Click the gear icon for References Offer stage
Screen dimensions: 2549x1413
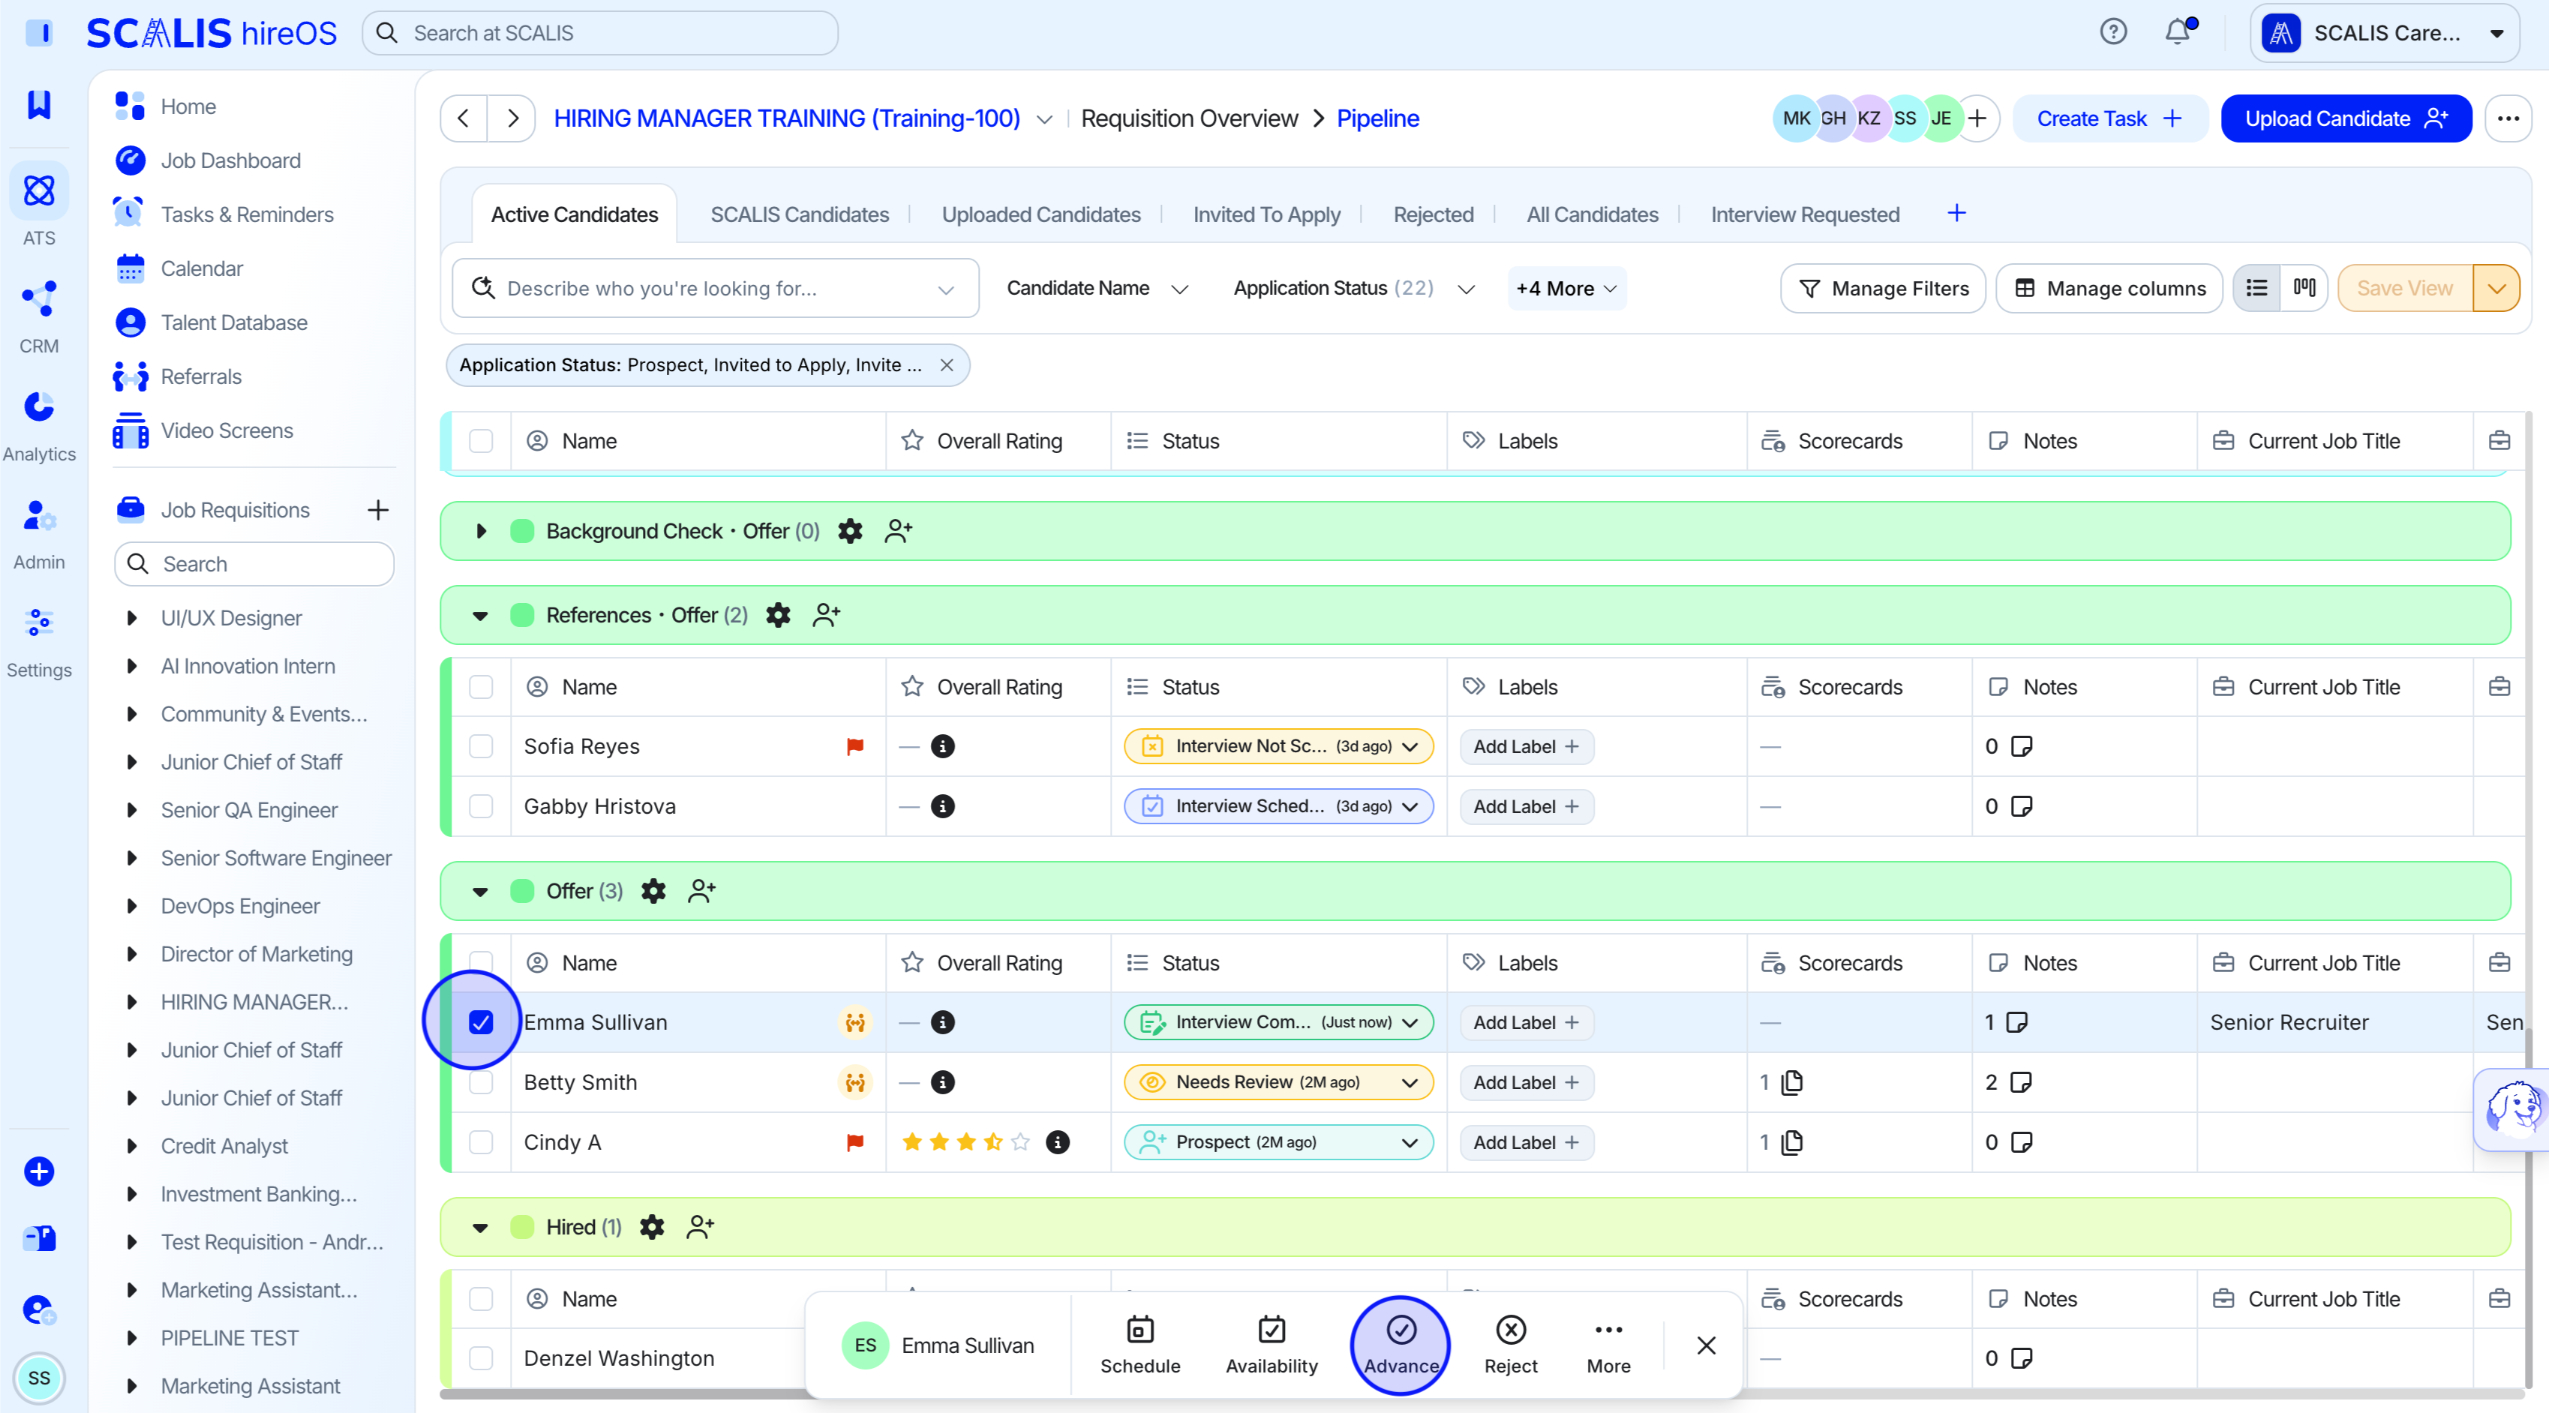778,615
